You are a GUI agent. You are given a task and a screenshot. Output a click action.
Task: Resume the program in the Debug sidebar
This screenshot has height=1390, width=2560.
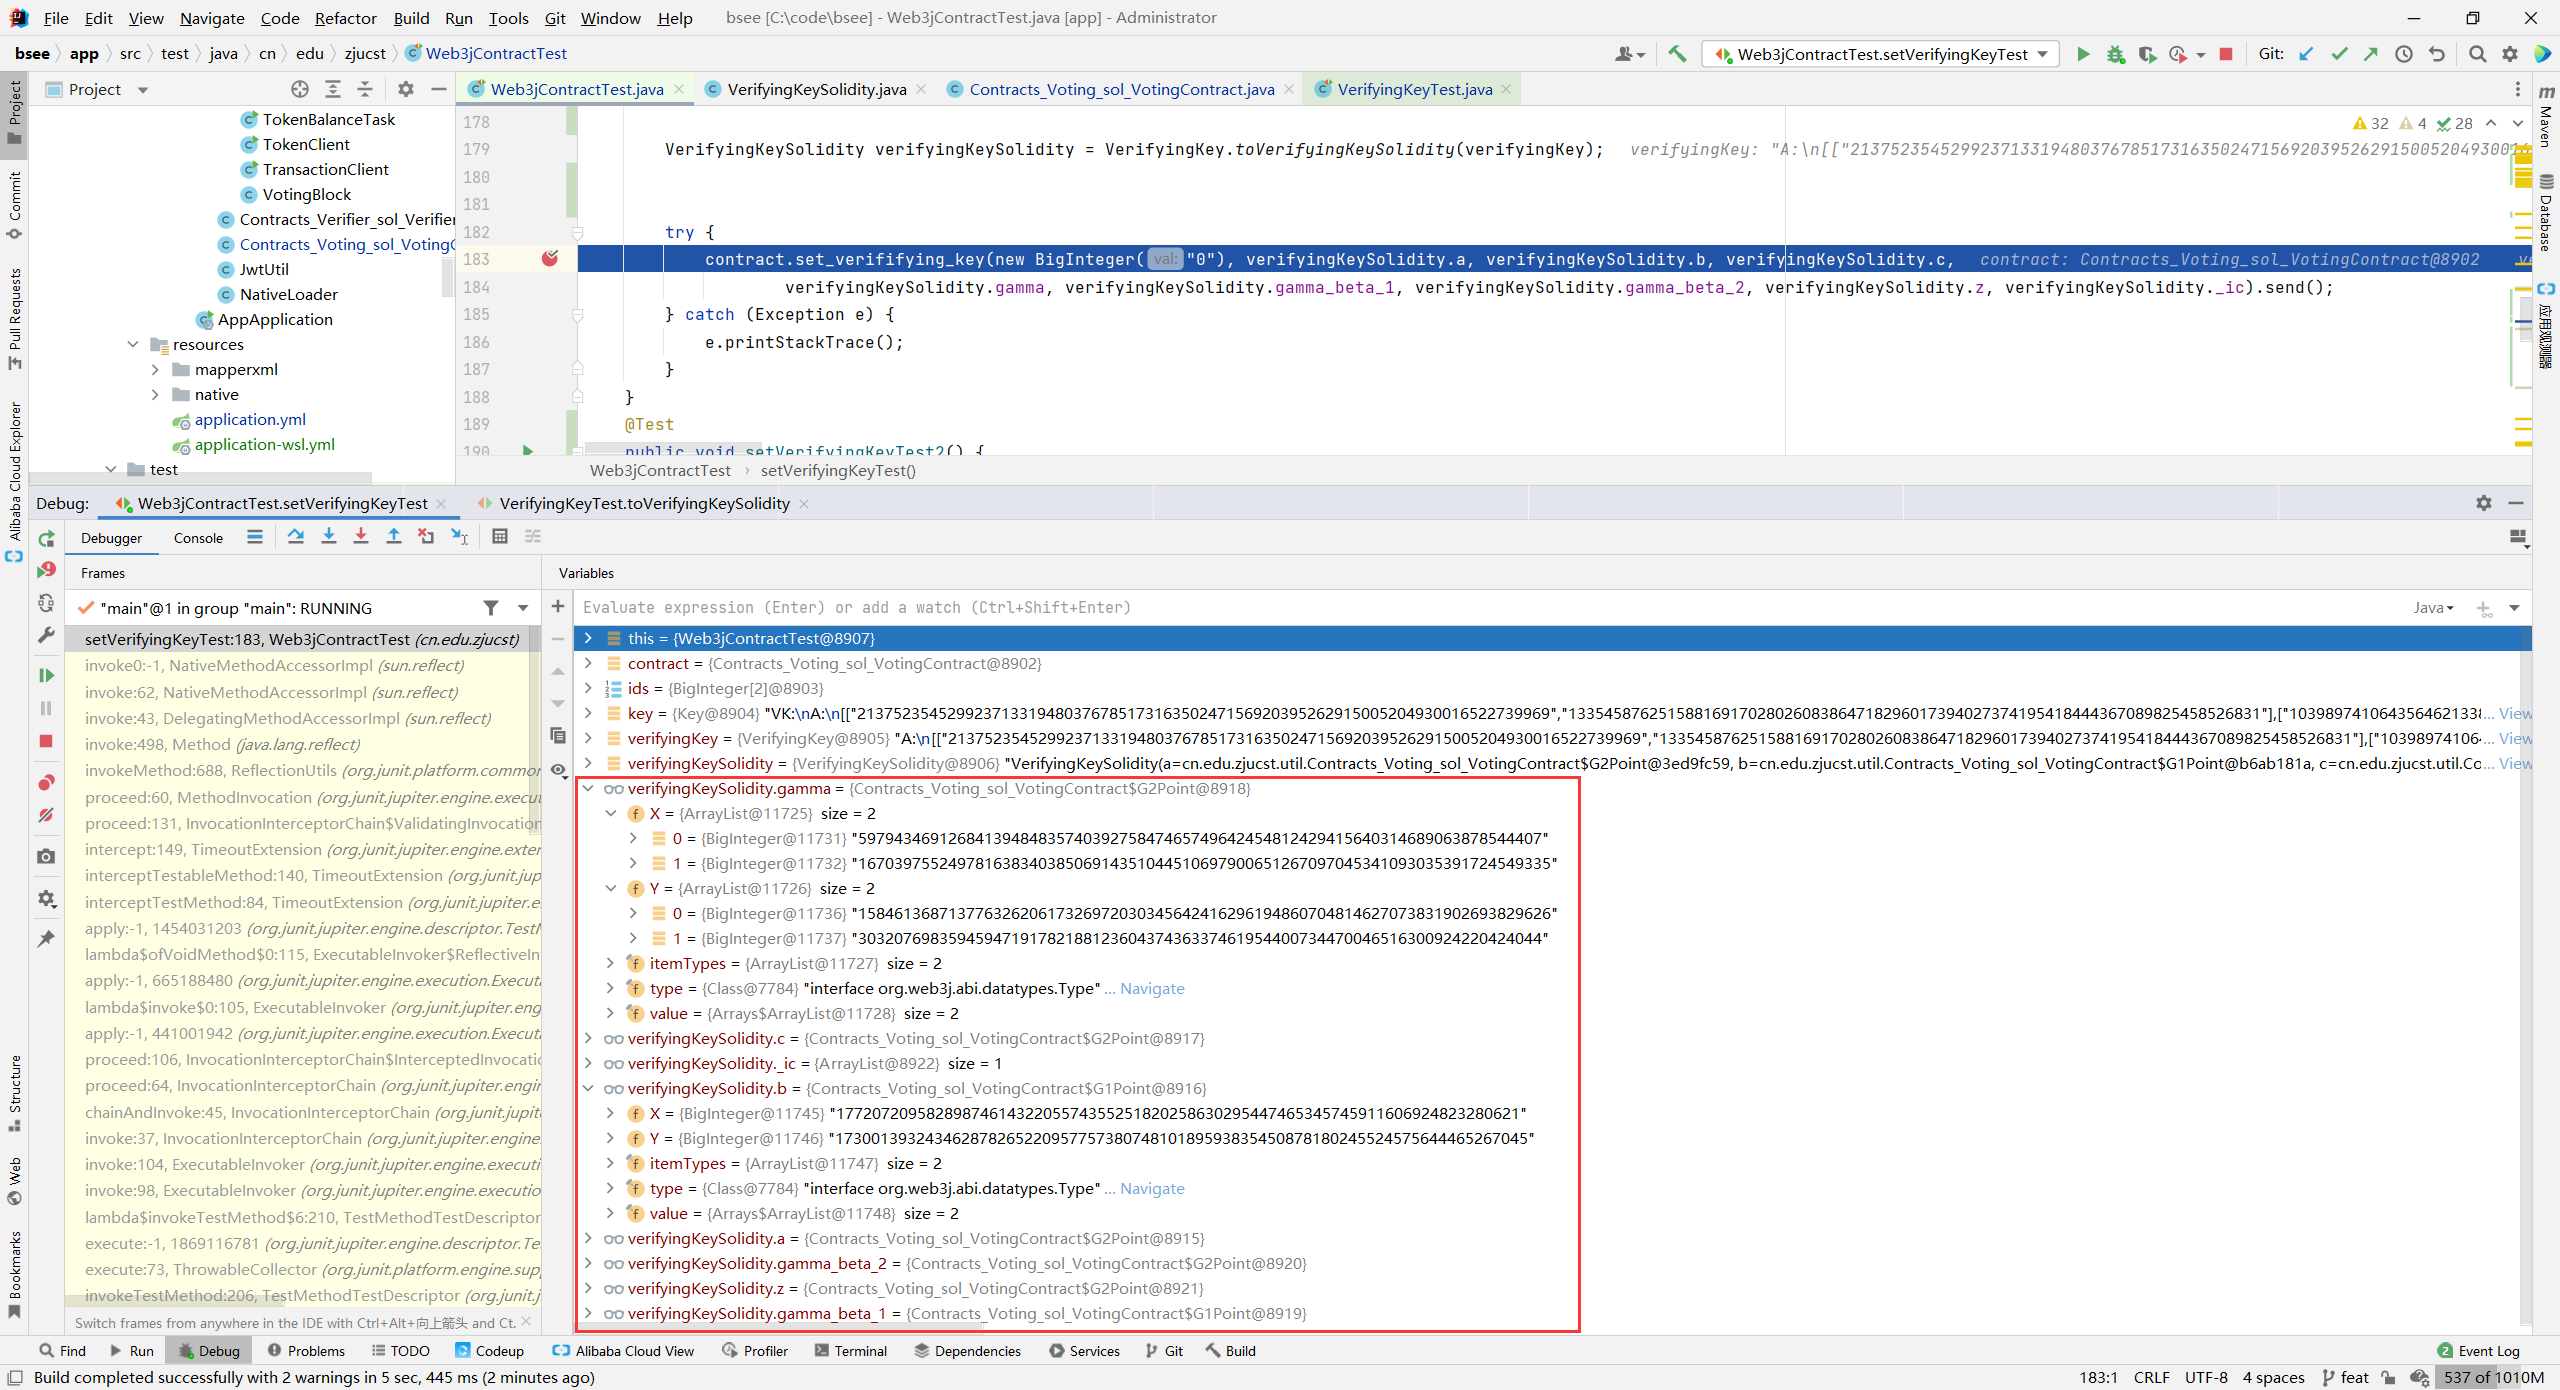point(46,675)
